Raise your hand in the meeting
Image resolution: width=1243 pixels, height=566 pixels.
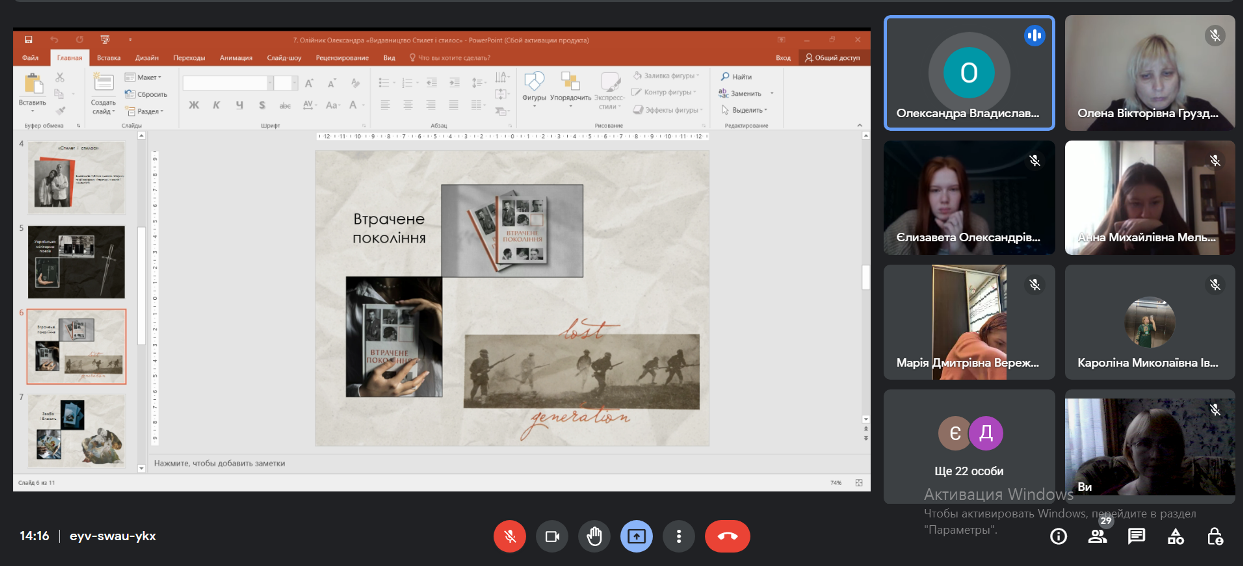tap(594, 536)
